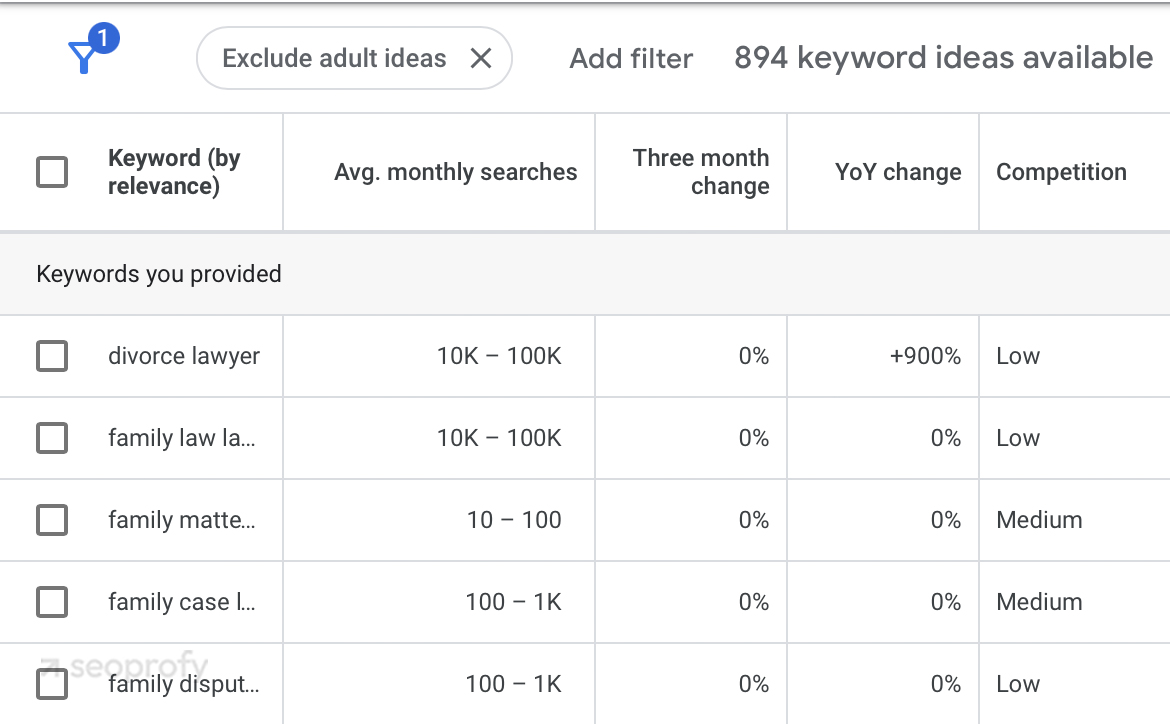Toggle the select-all keywords checkbox
This screenshot has height=724, width=1170.
52,172
